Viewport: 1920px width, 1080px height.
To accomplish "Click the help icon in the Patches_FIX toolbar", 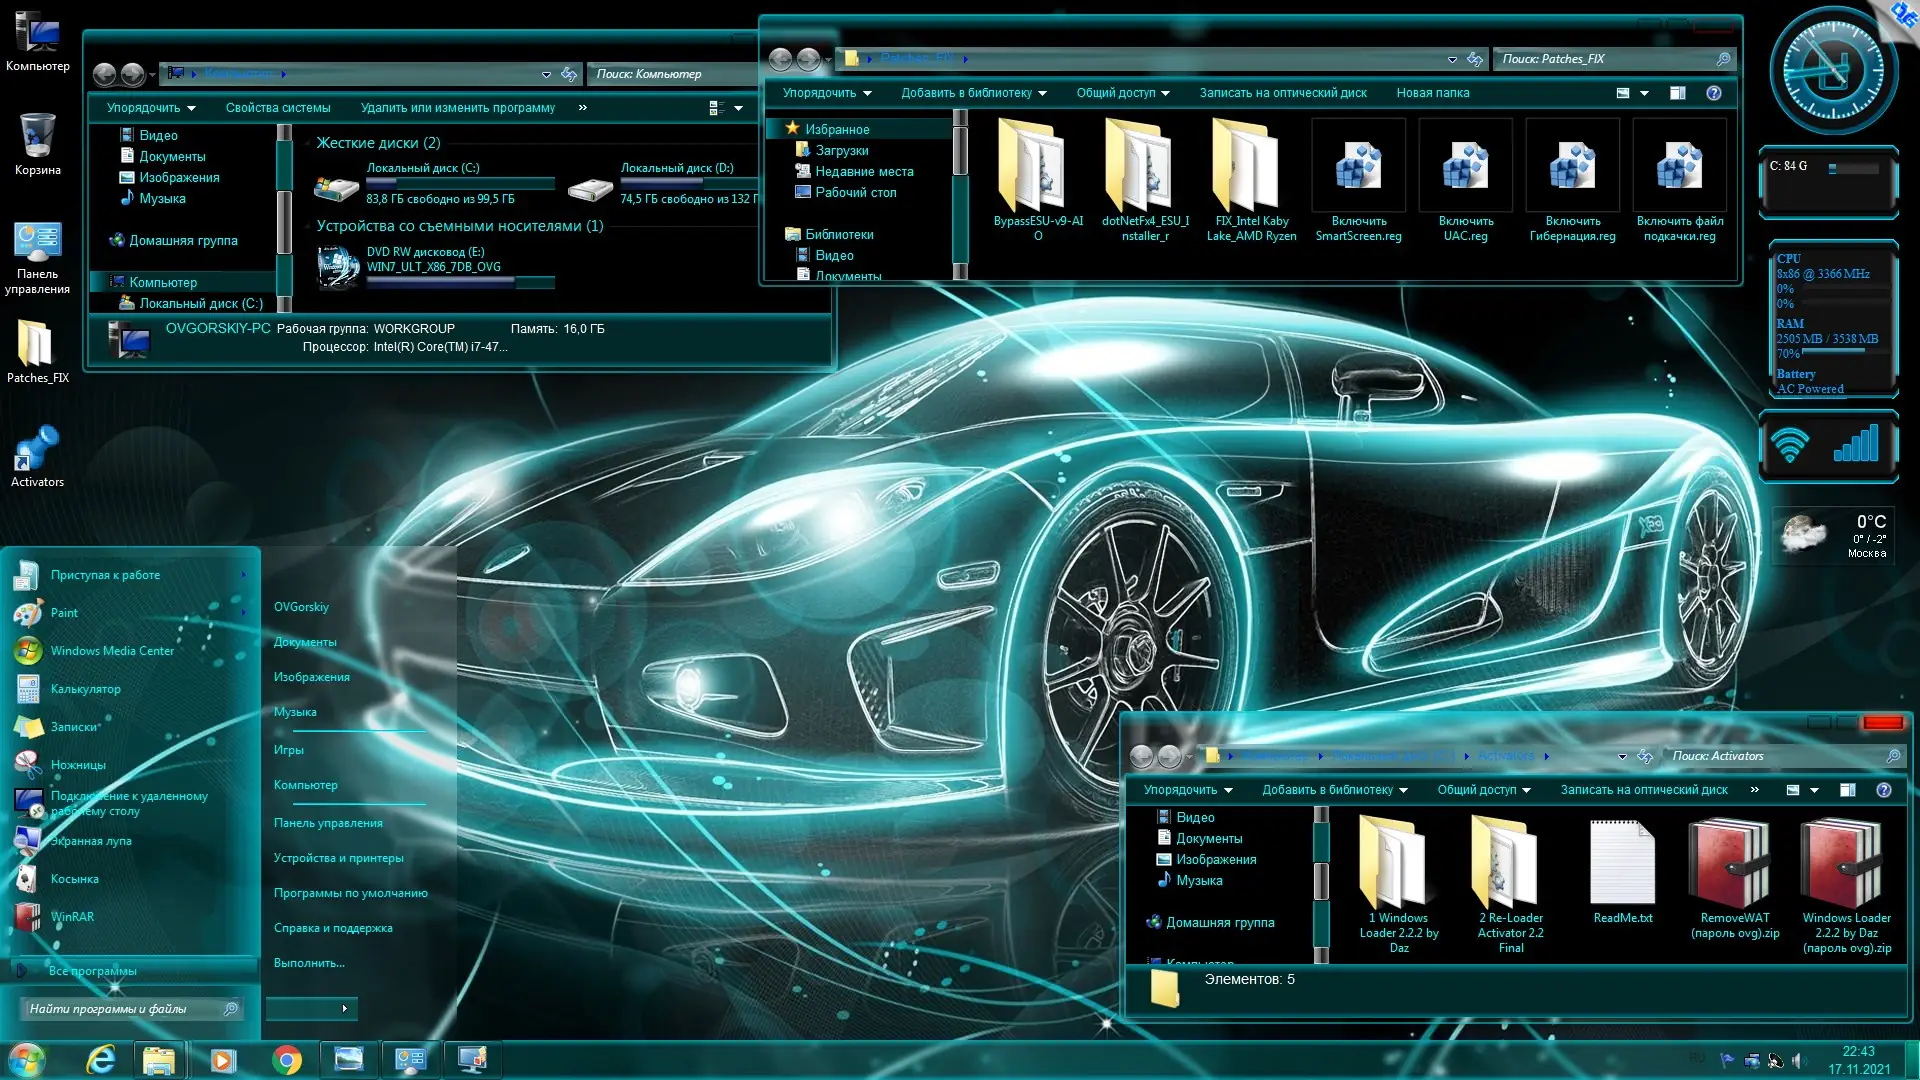I will tap(1714, 93).
